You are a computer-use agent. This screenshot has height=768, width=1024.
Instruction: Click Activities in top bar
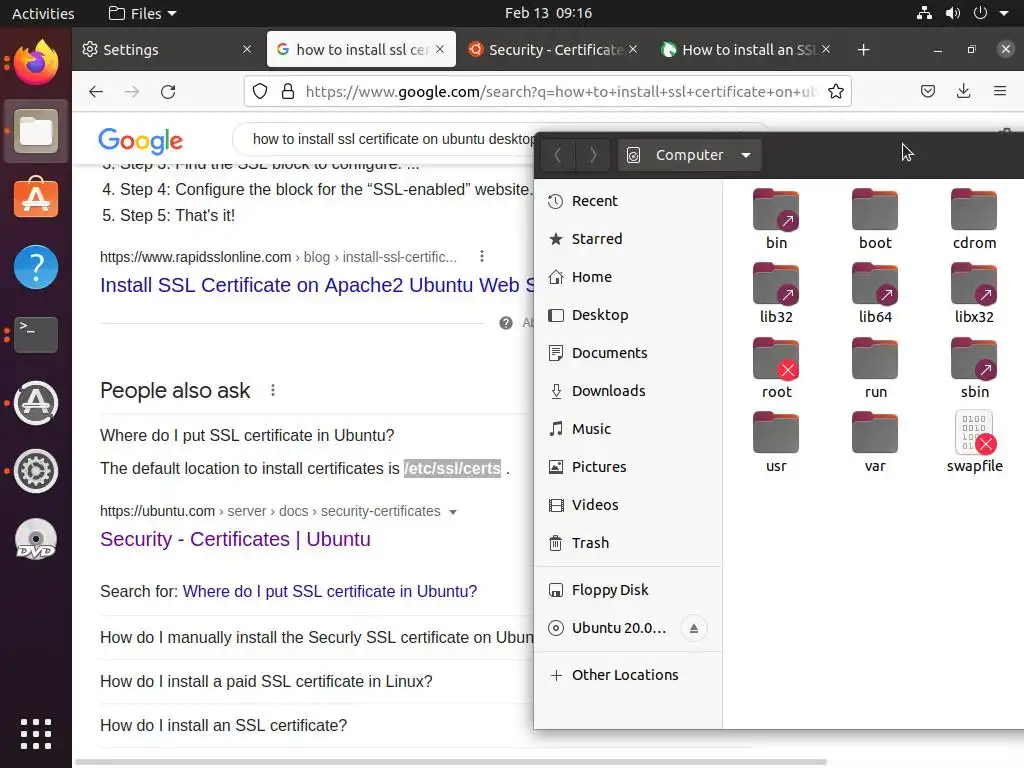(43, 13)
